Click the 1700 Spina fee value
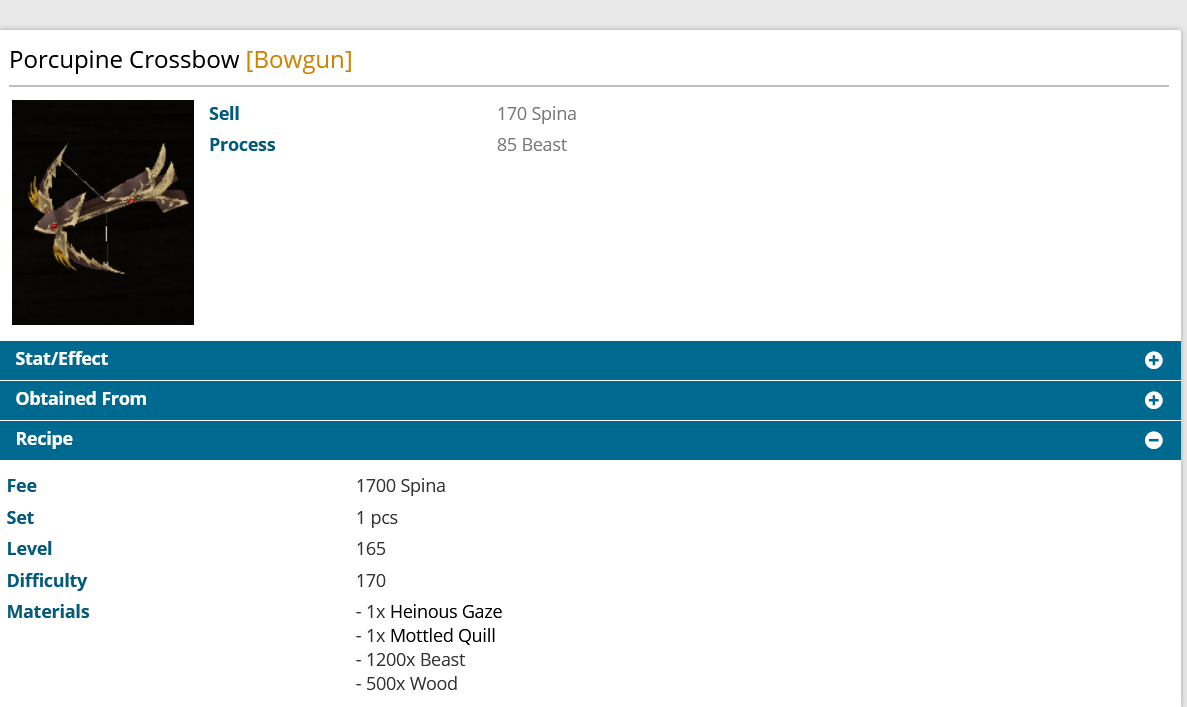This screenshot has width=1187, height=707. point(400,486)
